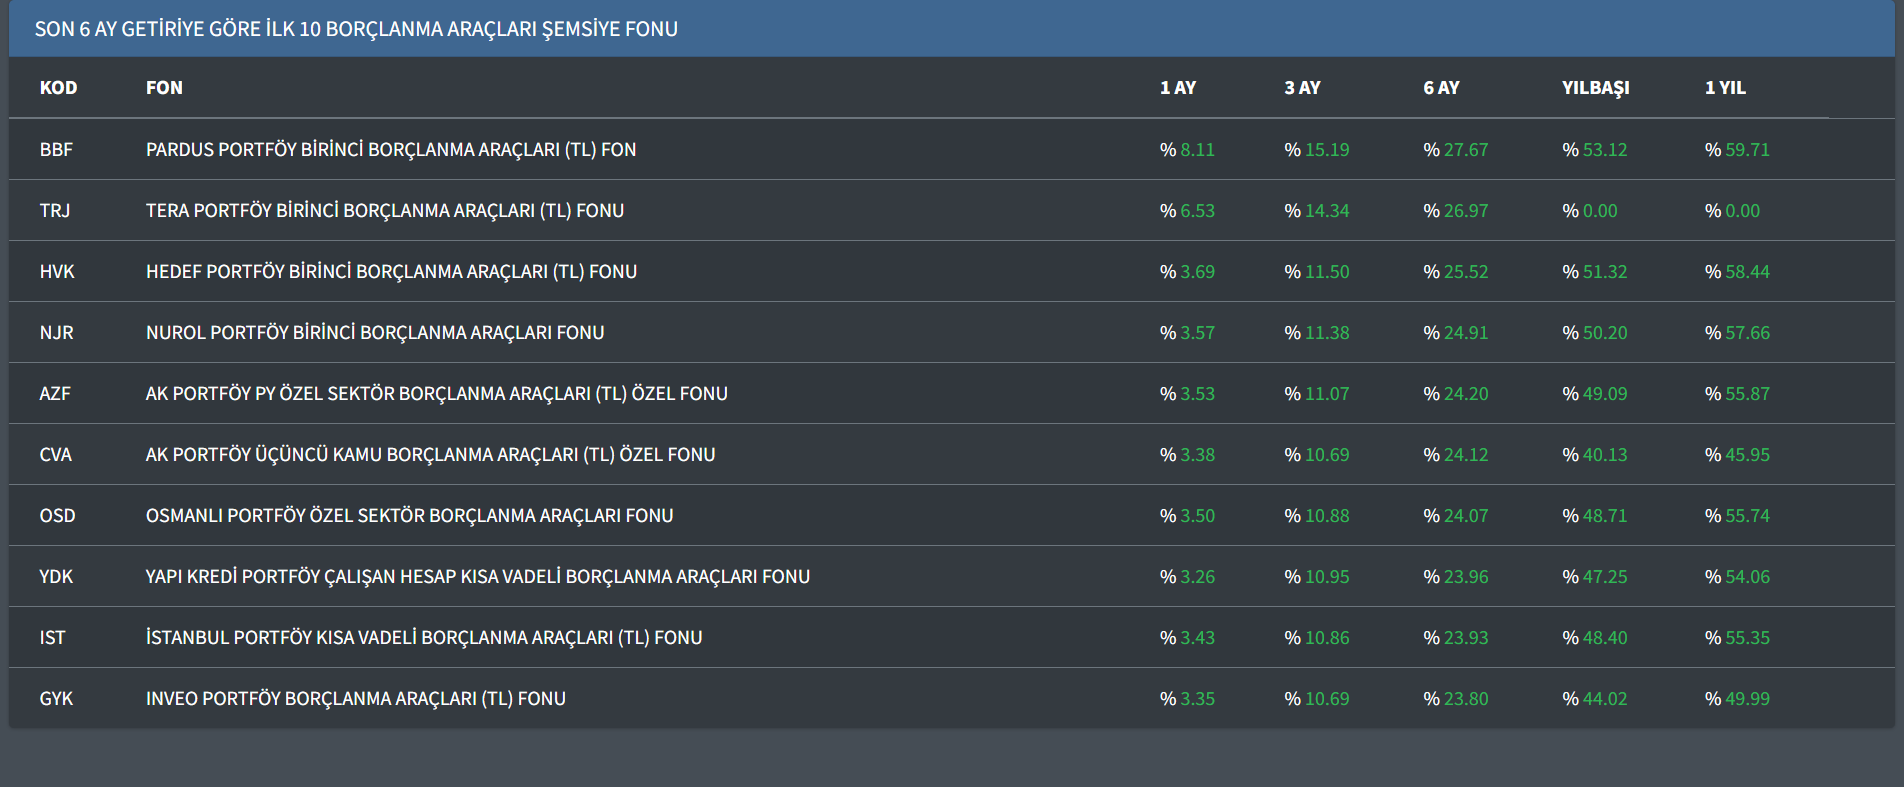Click the BBF fund code

click(56, 150)
